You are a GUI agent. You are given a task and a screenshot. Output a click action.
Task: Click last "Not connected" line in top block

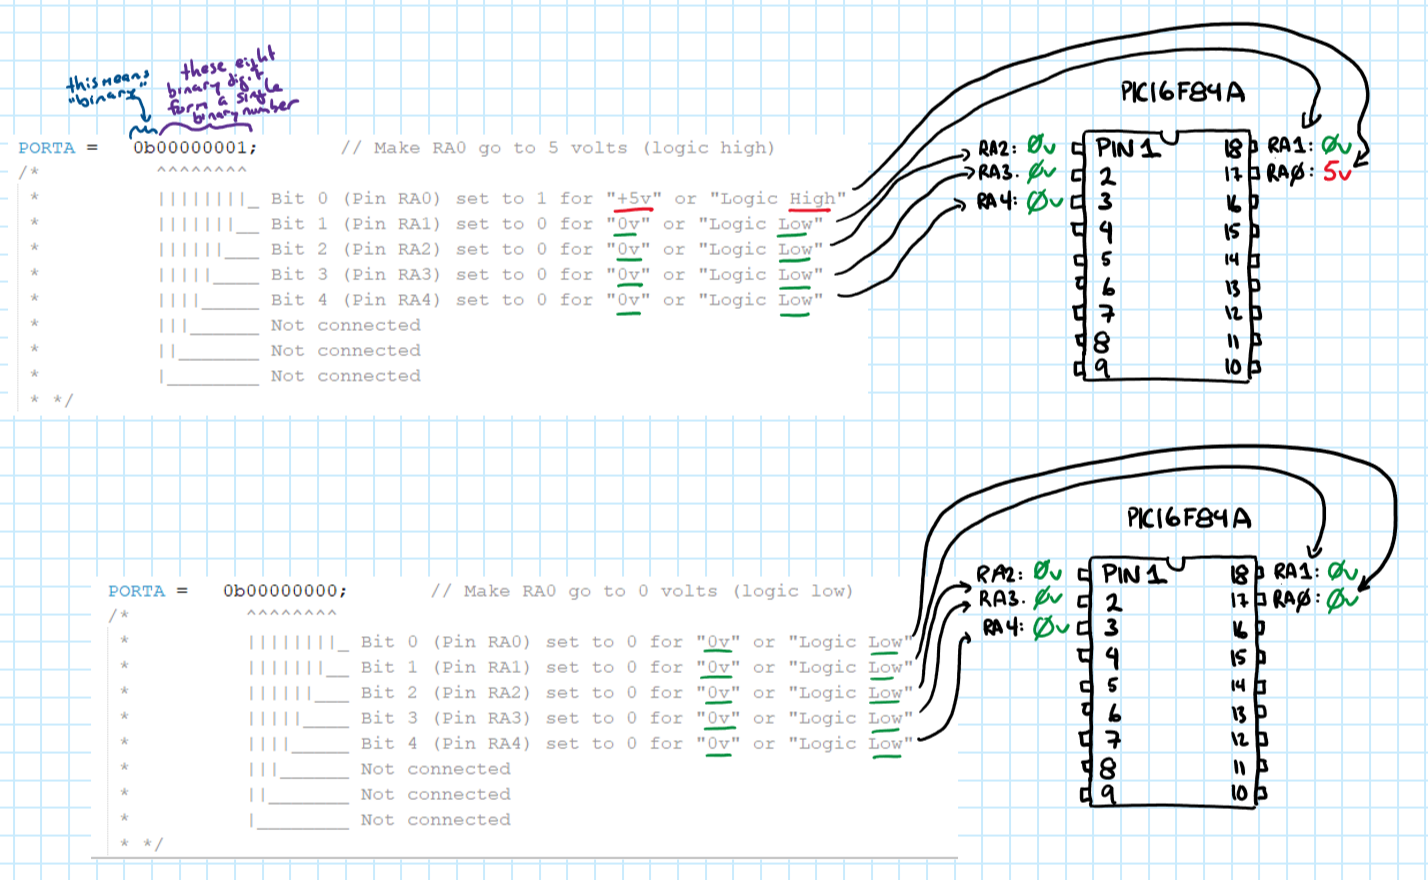(x=345, y=376)
